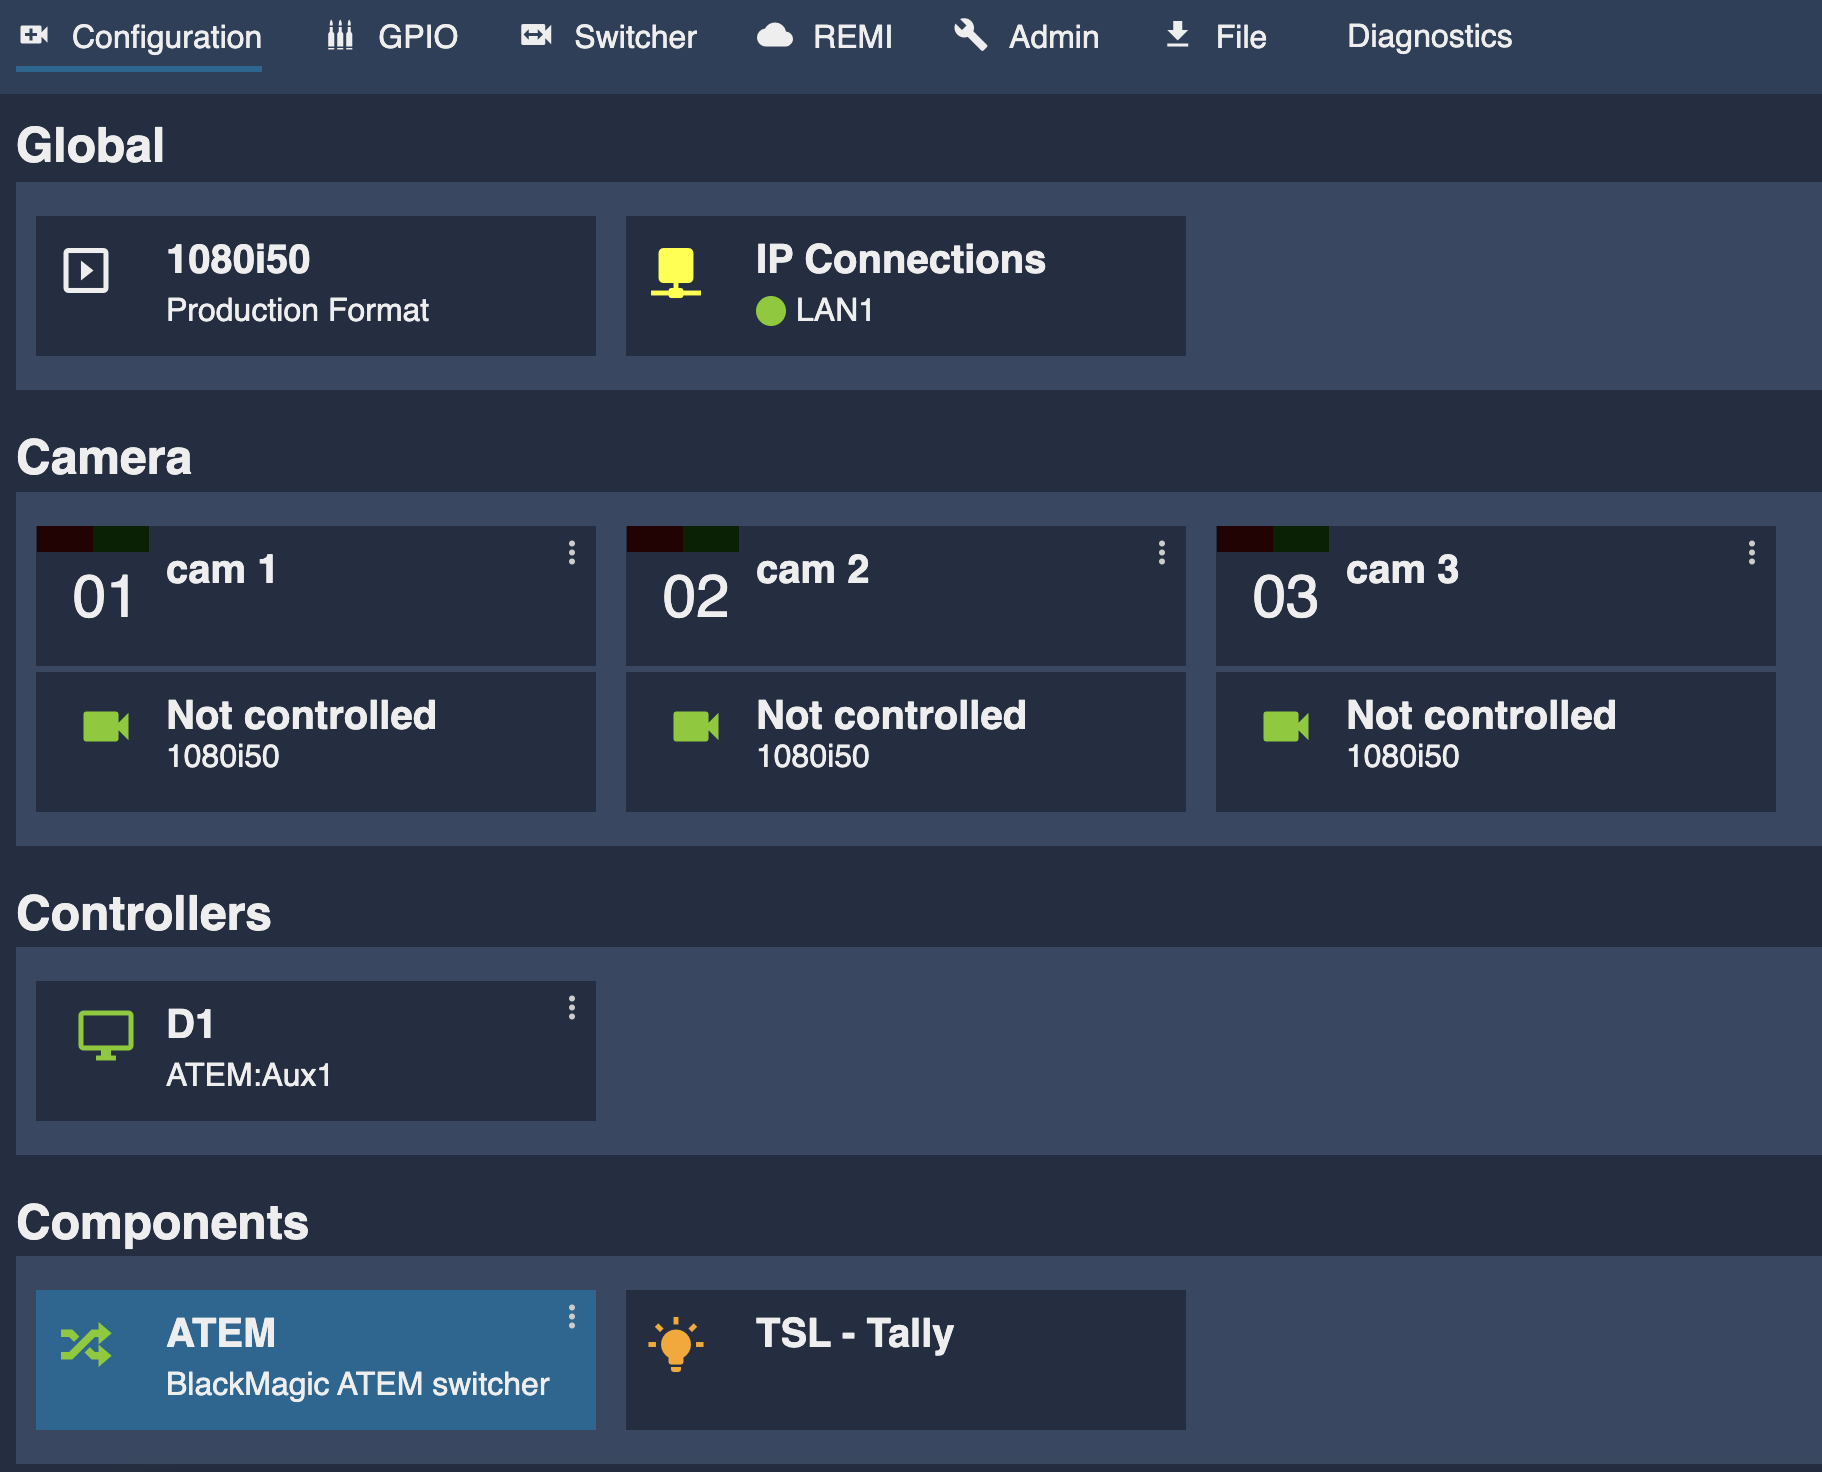
Task: Click camera number 03
Action: (1286, 597)
